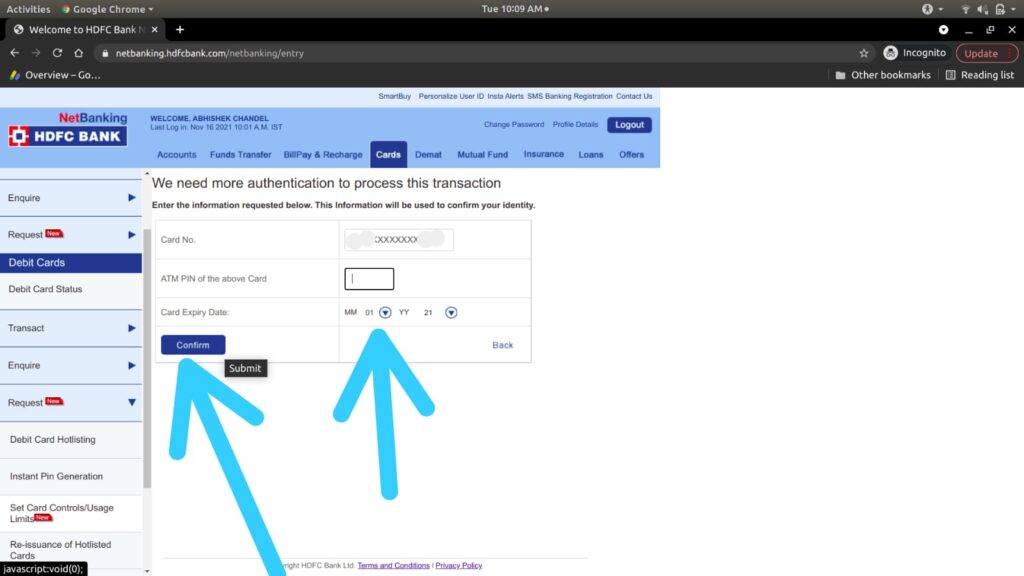Click the recording indicator icon in Chrome title bar
Screen dimensions: 1024x576
click(x=944, y=29)
